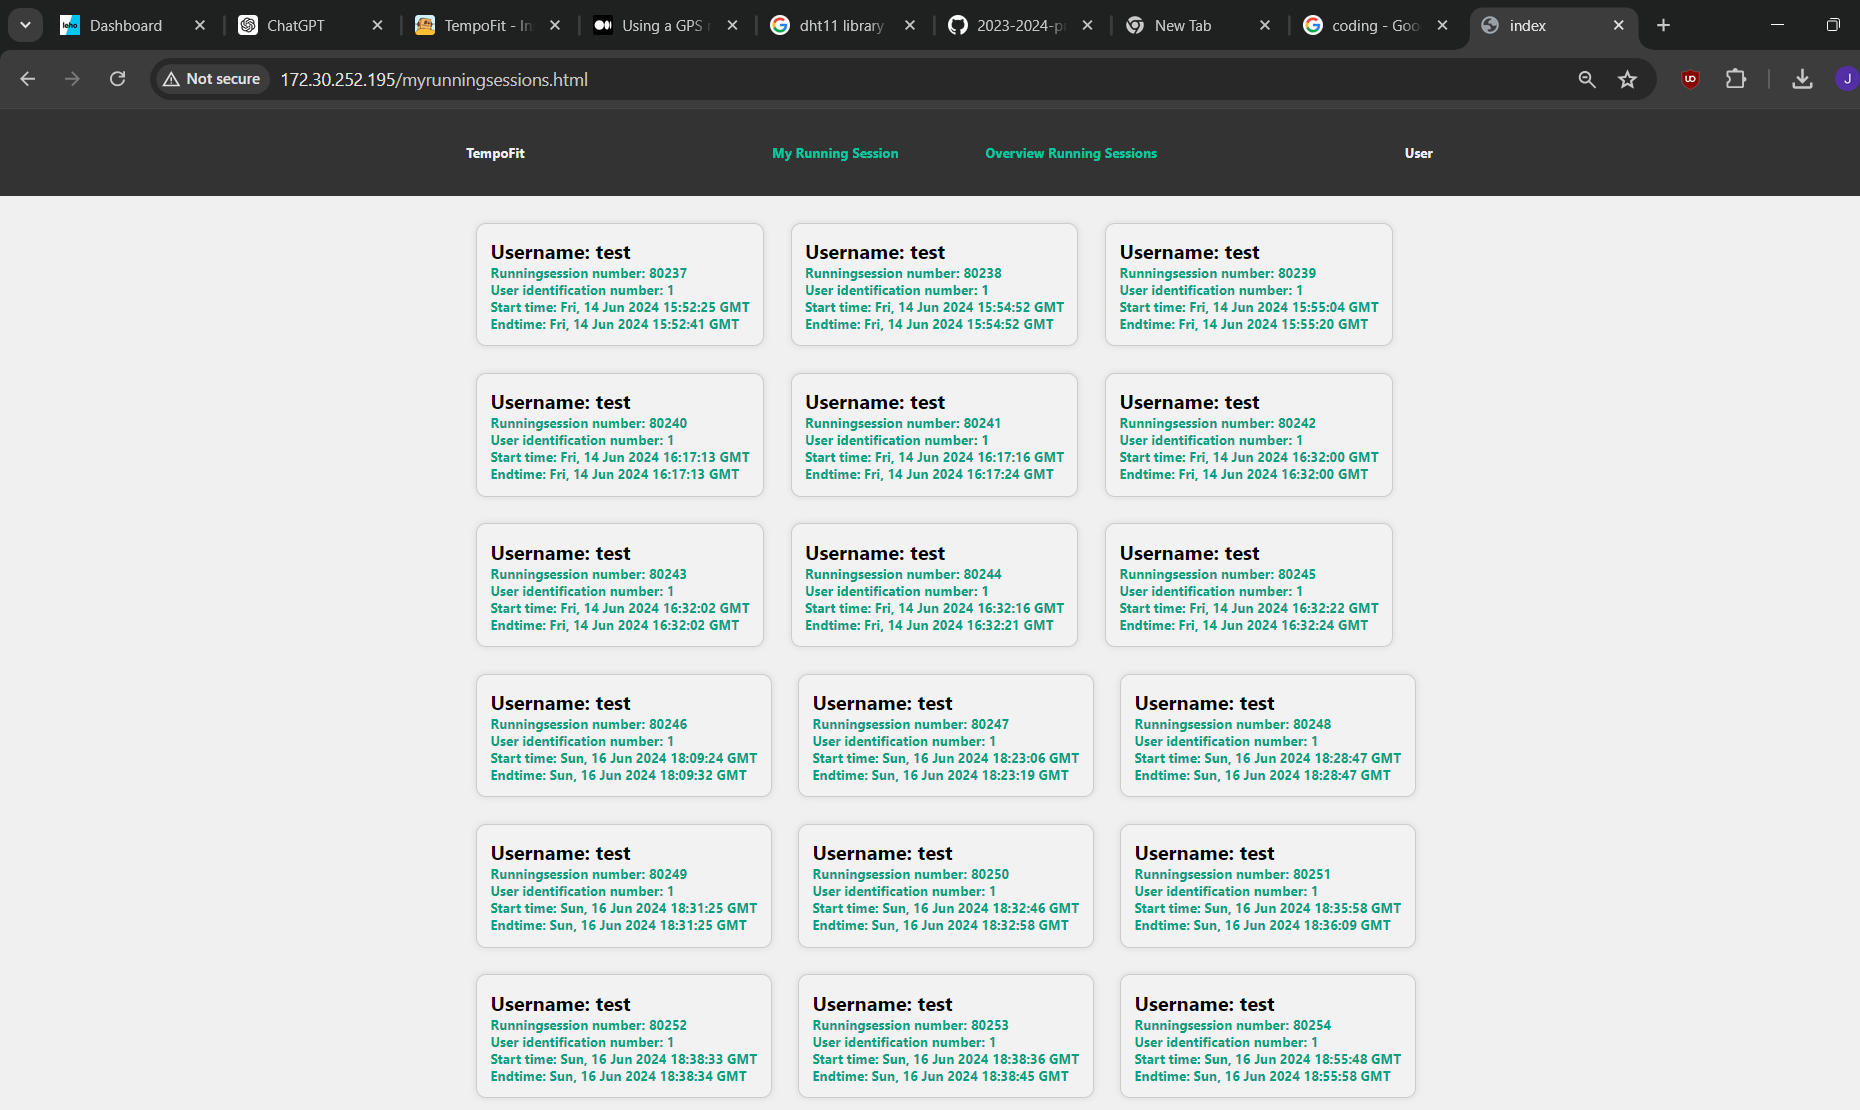Screen dimensions: 1860x1110
Task: Close the dht11 library tab
Action: pyautogui.click(x=909, y=25)
